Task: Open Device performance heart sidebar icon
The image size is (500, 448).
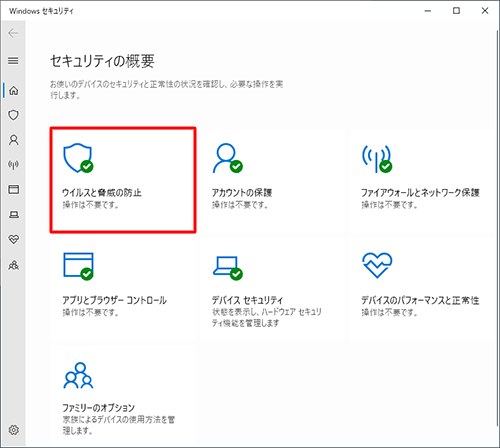Action: [x=13, y=239]
